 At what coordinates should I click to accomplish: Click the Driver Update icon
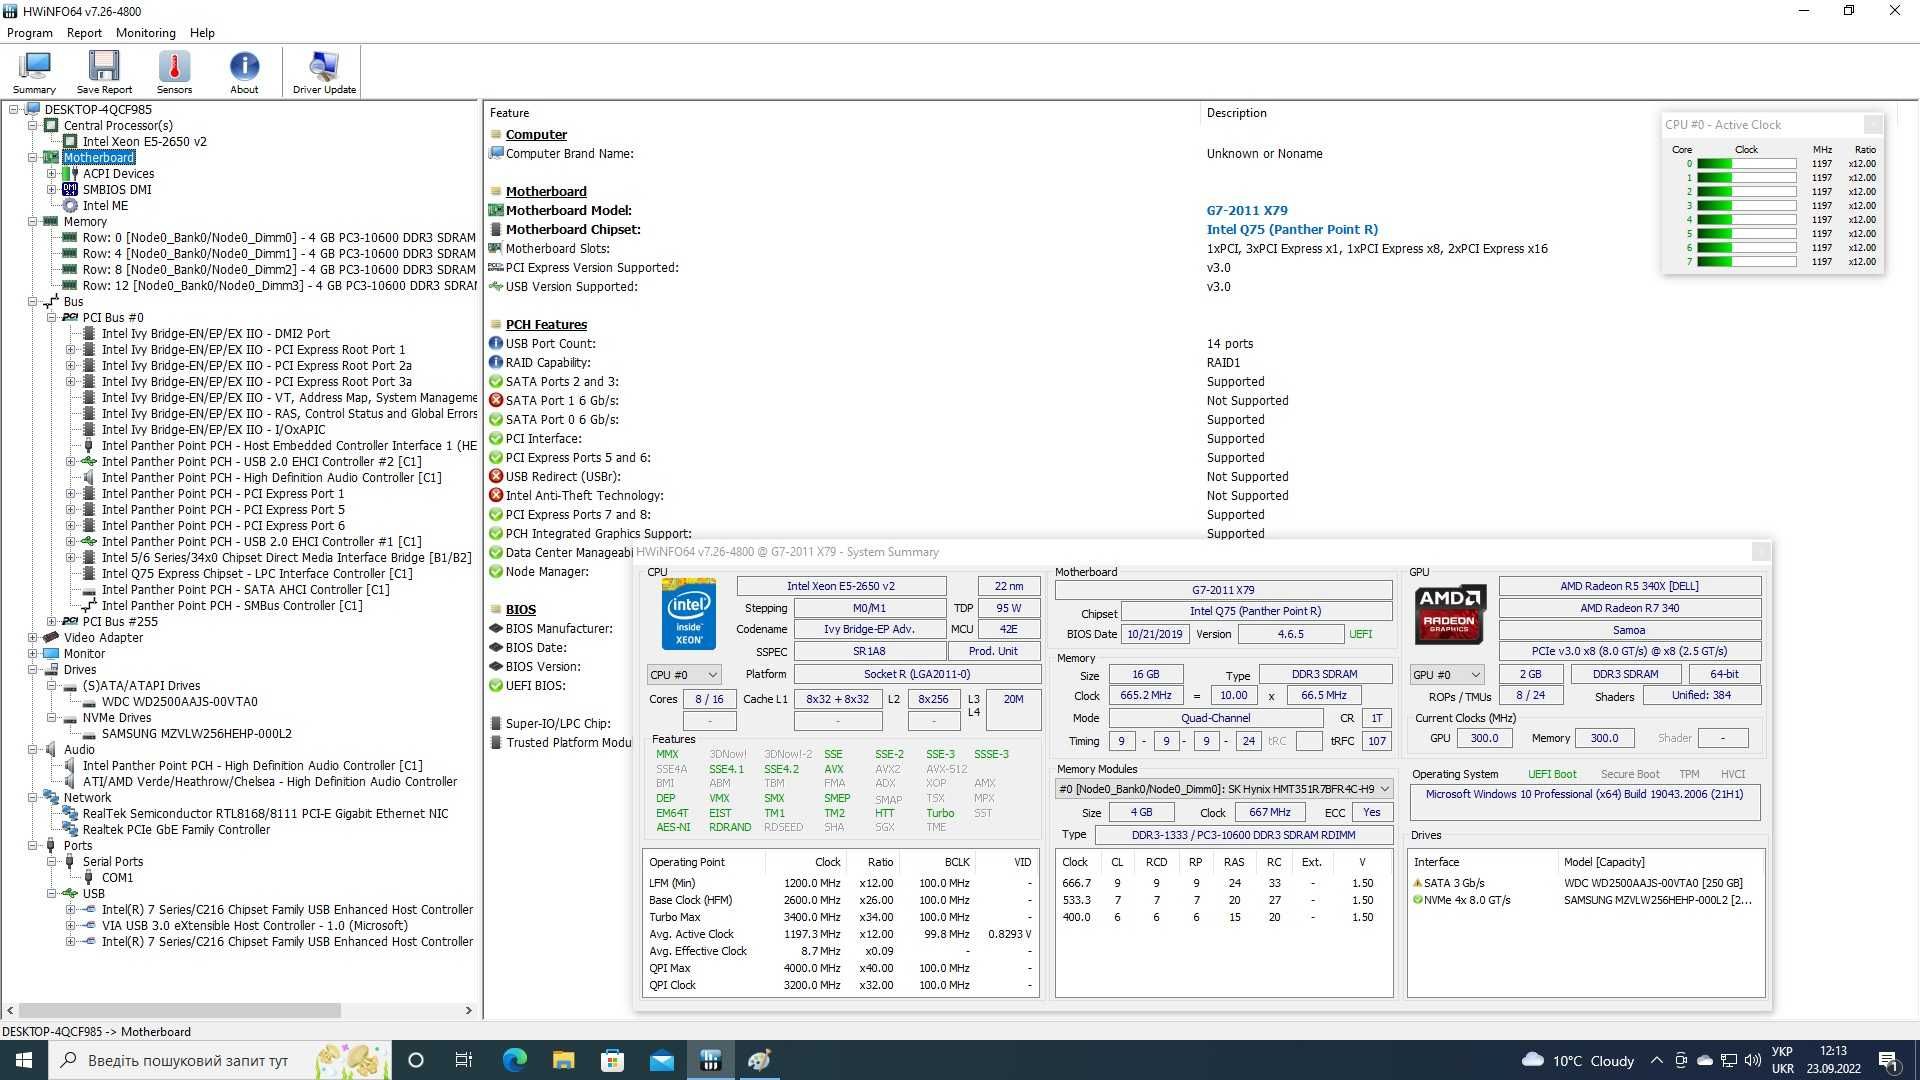pos(326,71)
